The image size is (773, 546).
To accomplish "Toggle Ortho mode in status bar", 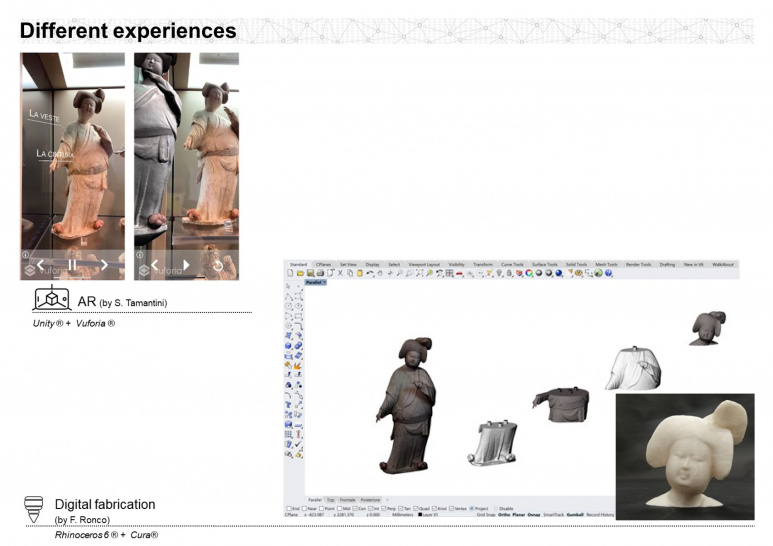I will (504, 515).
